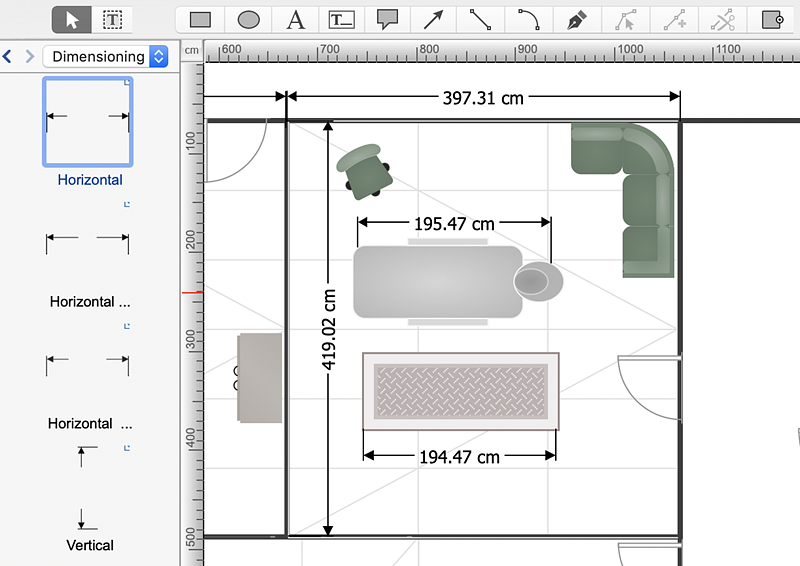Click the cm ruler unit box

pyautogui.click(x=192, y=50)
